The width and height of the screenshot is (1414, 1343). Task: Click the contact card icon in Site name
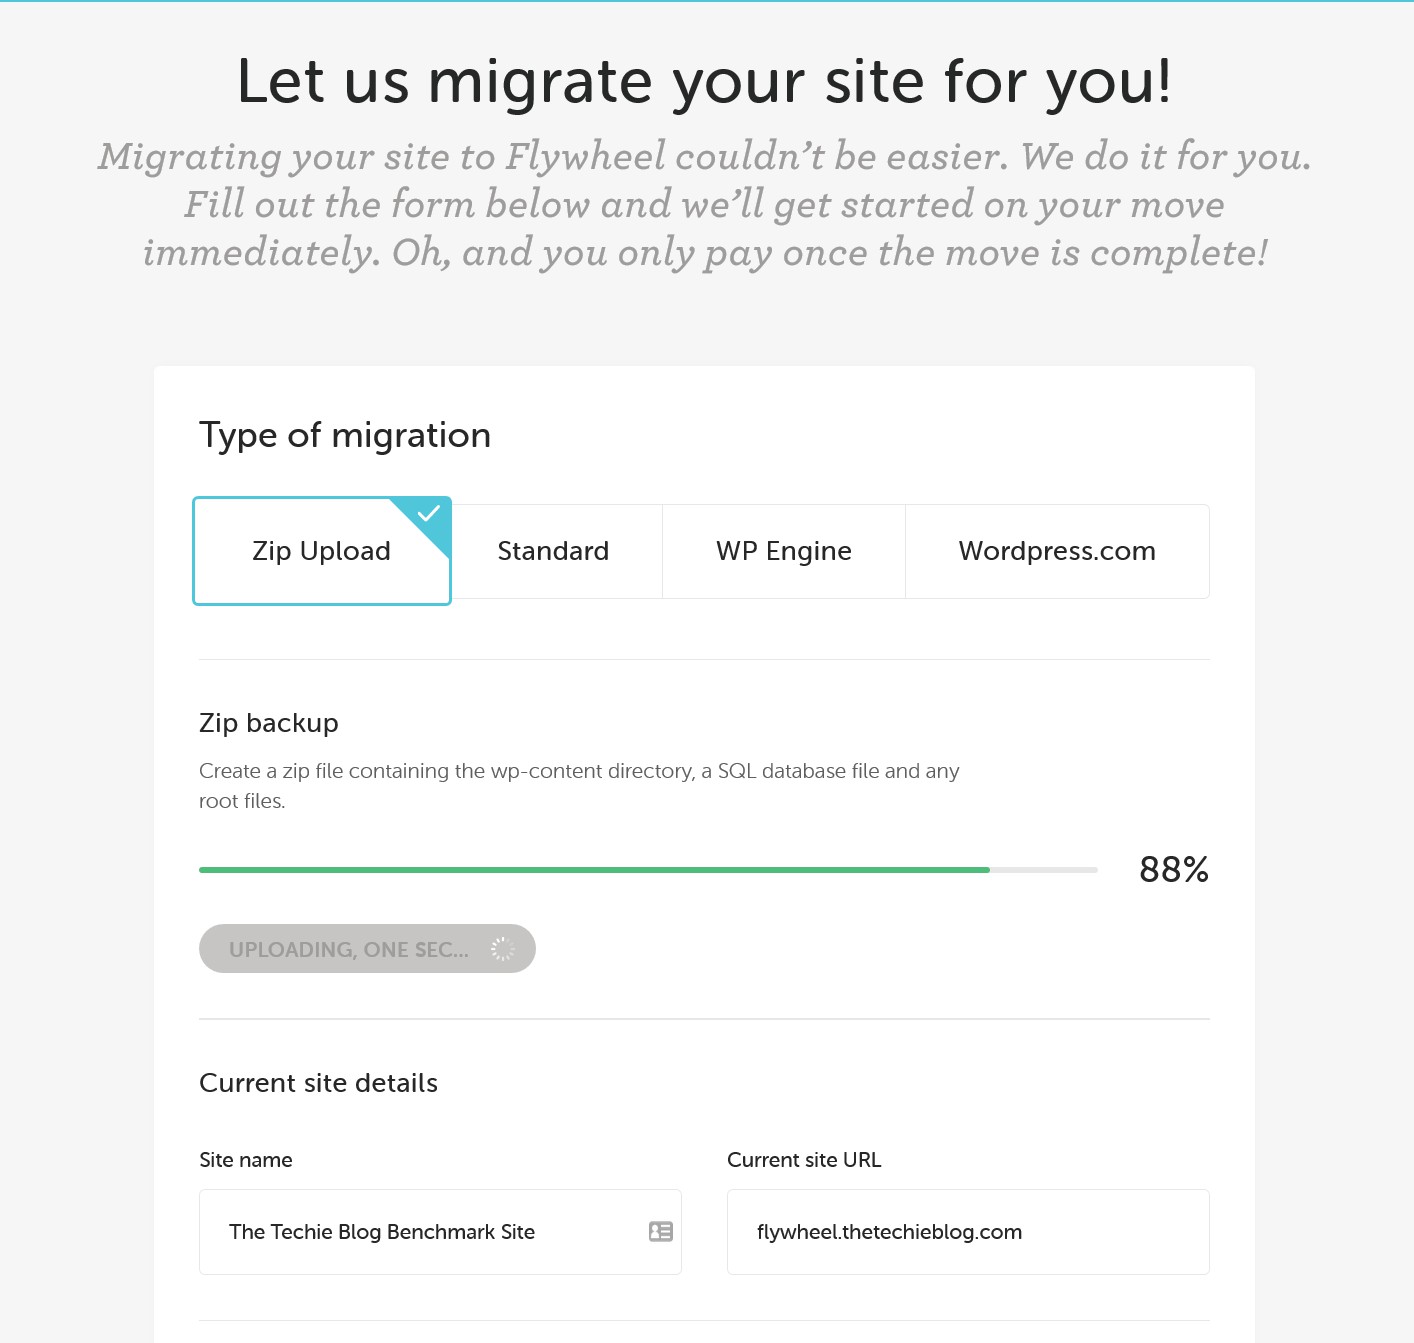pos(661,1232)
